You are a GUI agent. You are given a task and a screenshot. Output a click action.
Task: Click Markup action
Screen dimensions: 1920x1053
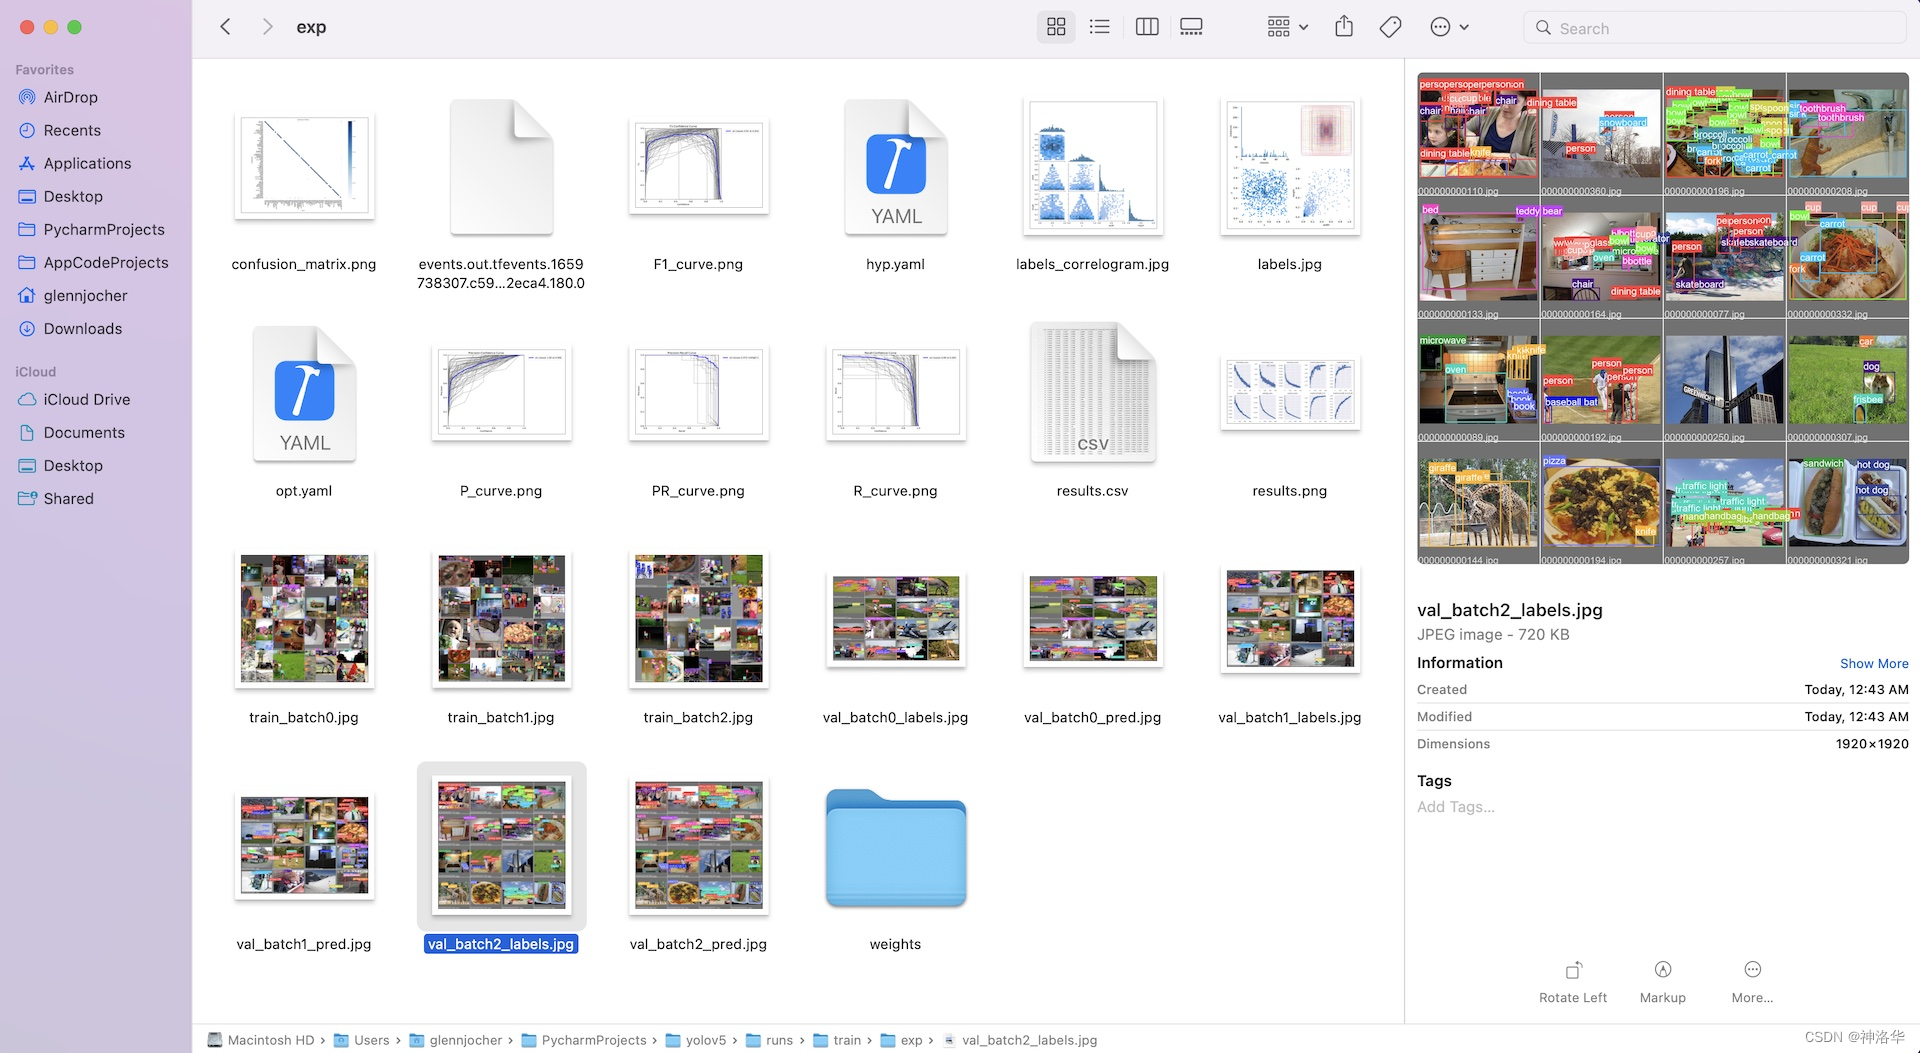point(1662,982)
